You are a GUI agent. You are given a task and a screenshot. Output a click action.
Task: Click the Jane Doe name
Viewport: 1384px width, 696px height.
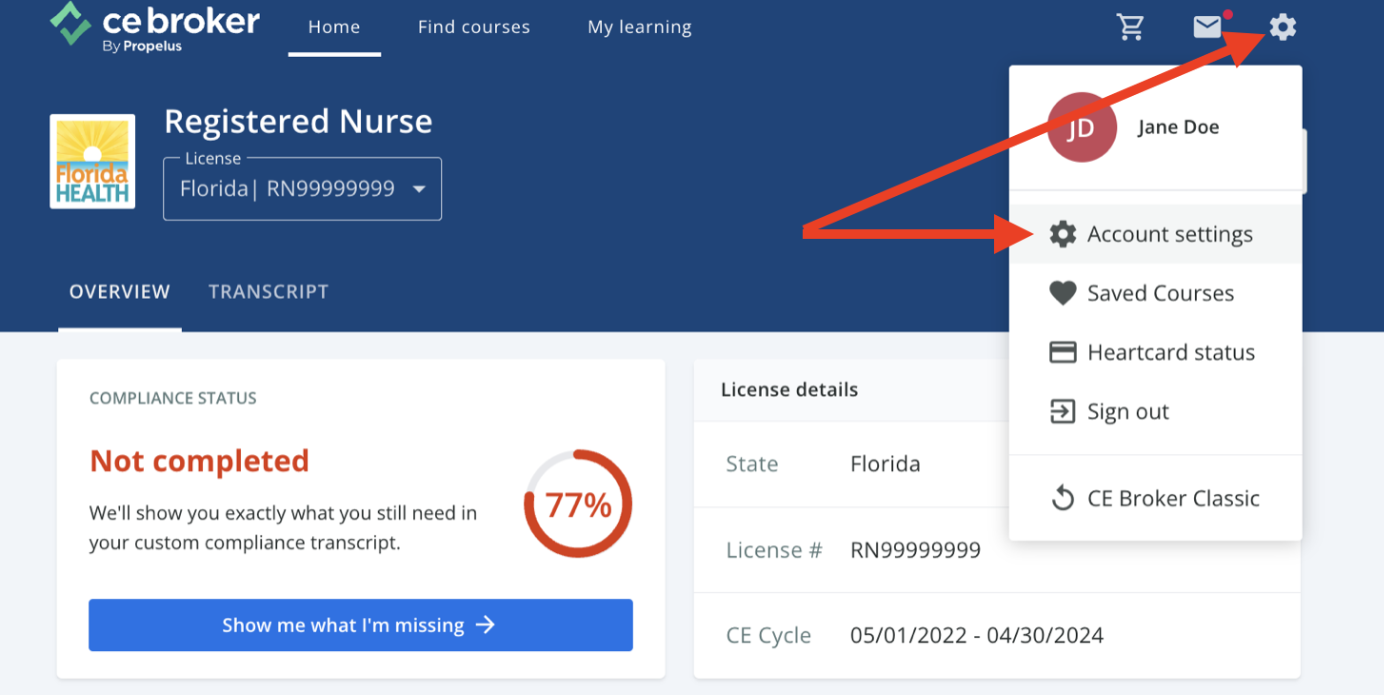pos(1178,127)
